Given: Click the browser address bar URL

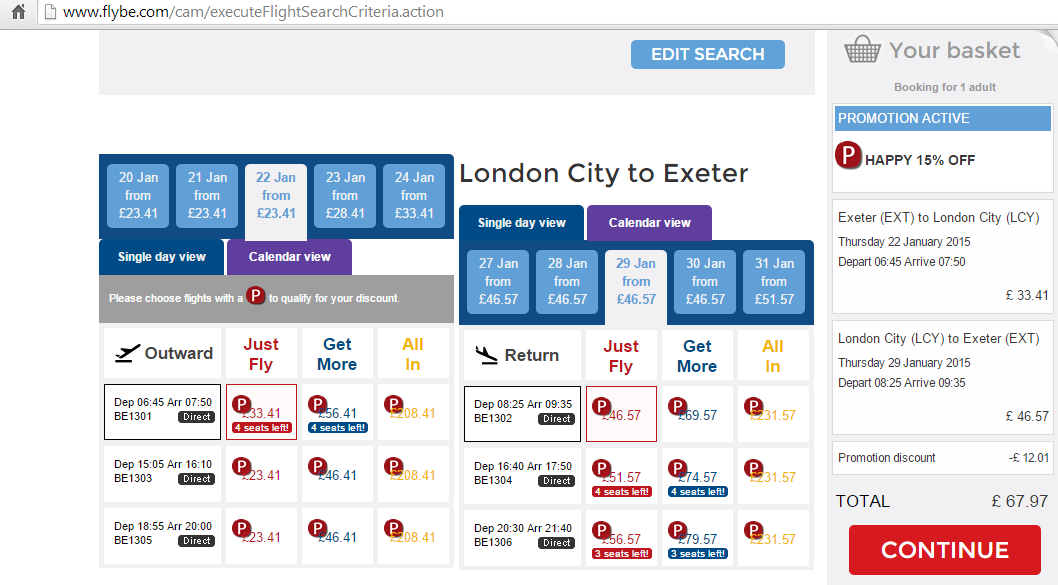Looking at the screenshot, I should tap(253, 11).
